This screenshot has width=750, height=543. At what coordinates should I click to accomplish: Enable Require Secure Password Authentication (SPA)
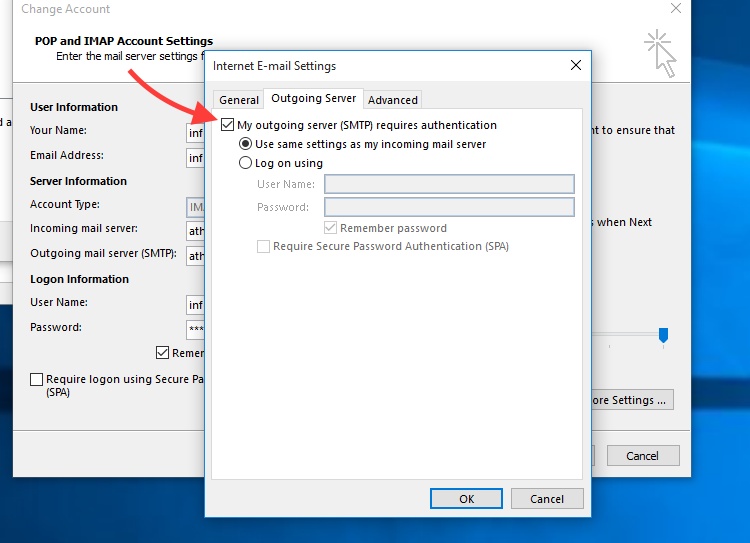pyautogui.click(x=263, y=246)
